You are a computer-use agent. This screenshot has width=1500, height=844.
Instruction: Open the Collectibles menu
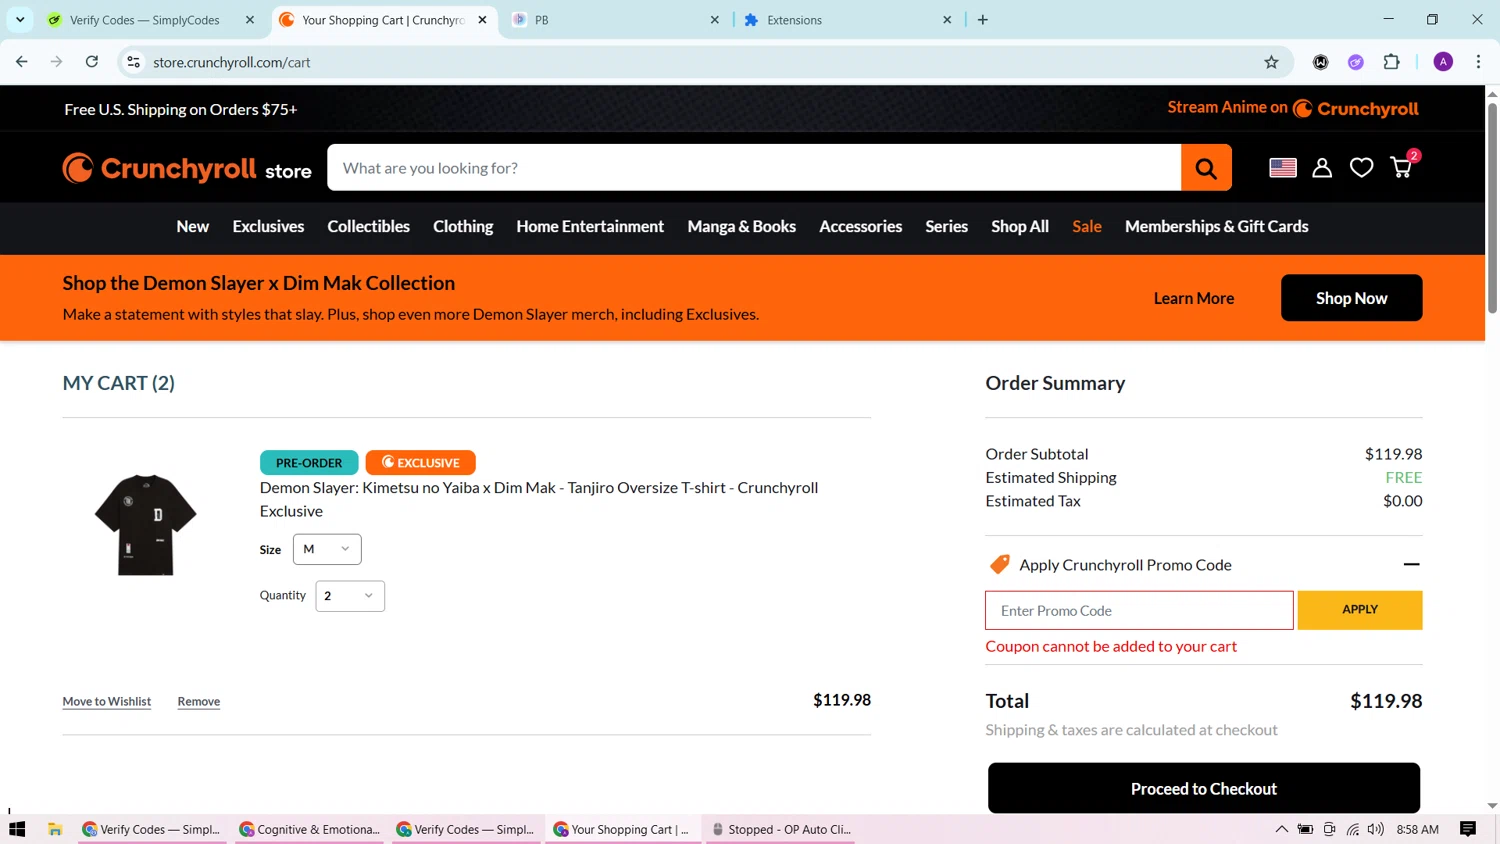(368, 227)
